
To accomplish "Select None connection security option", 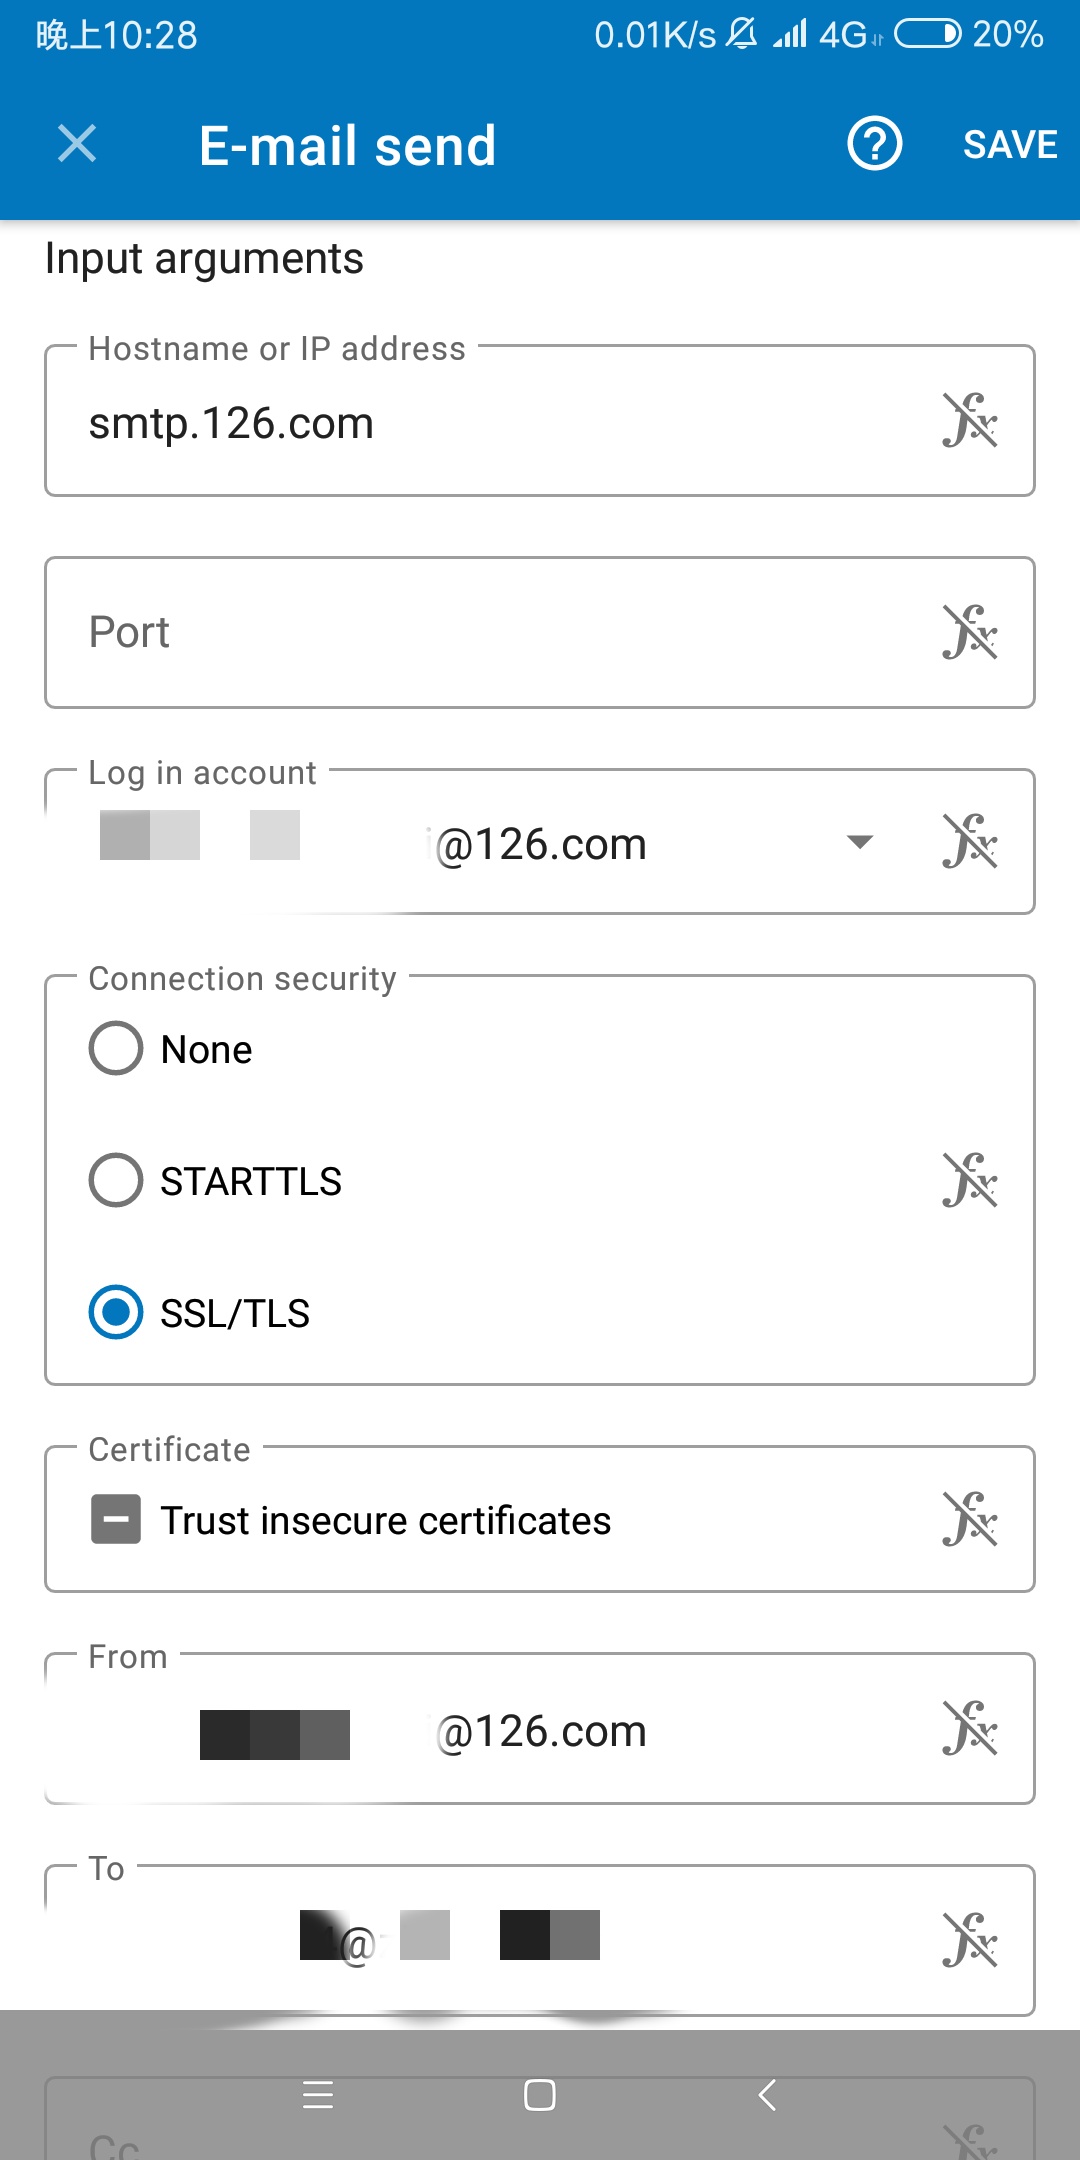I will [x=116, y=1049].
